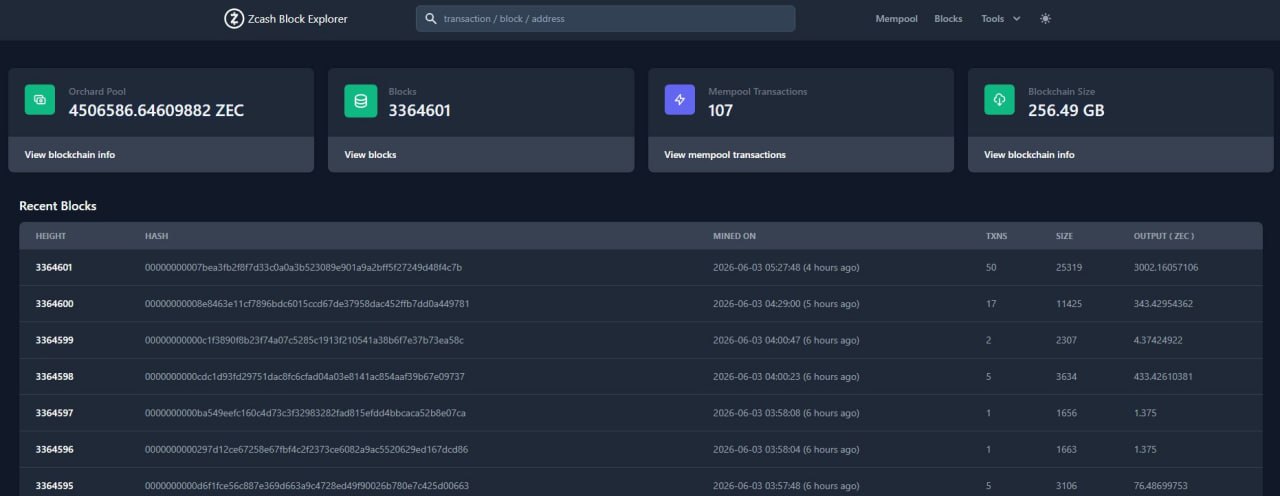The width and height of the screenshot is (1280, 496).
Task: Click the 4506586.64609882 ZEC value
Action: (156, 111)
